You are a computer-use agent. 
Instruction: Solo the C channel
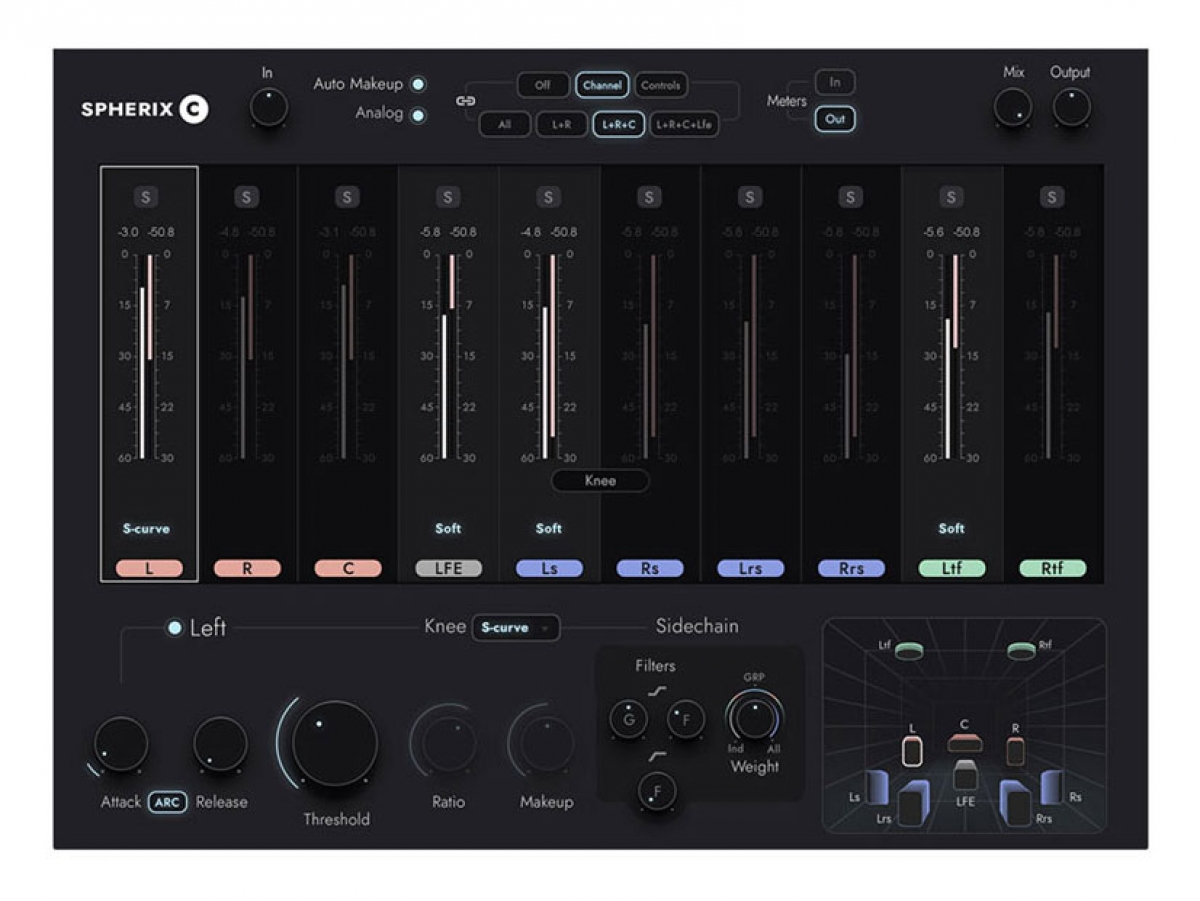click(347, 197)
